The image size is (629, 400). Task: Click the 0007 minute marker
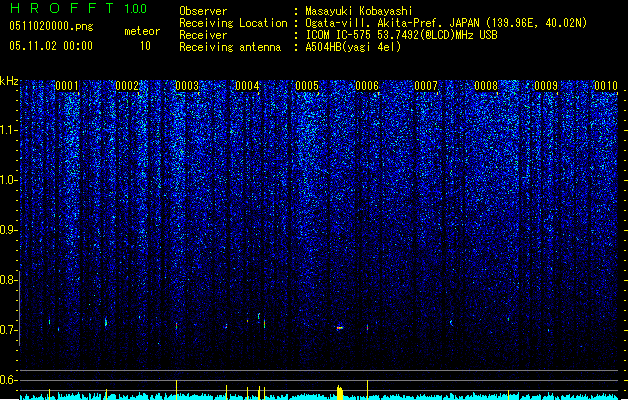(x=426, y=86)
